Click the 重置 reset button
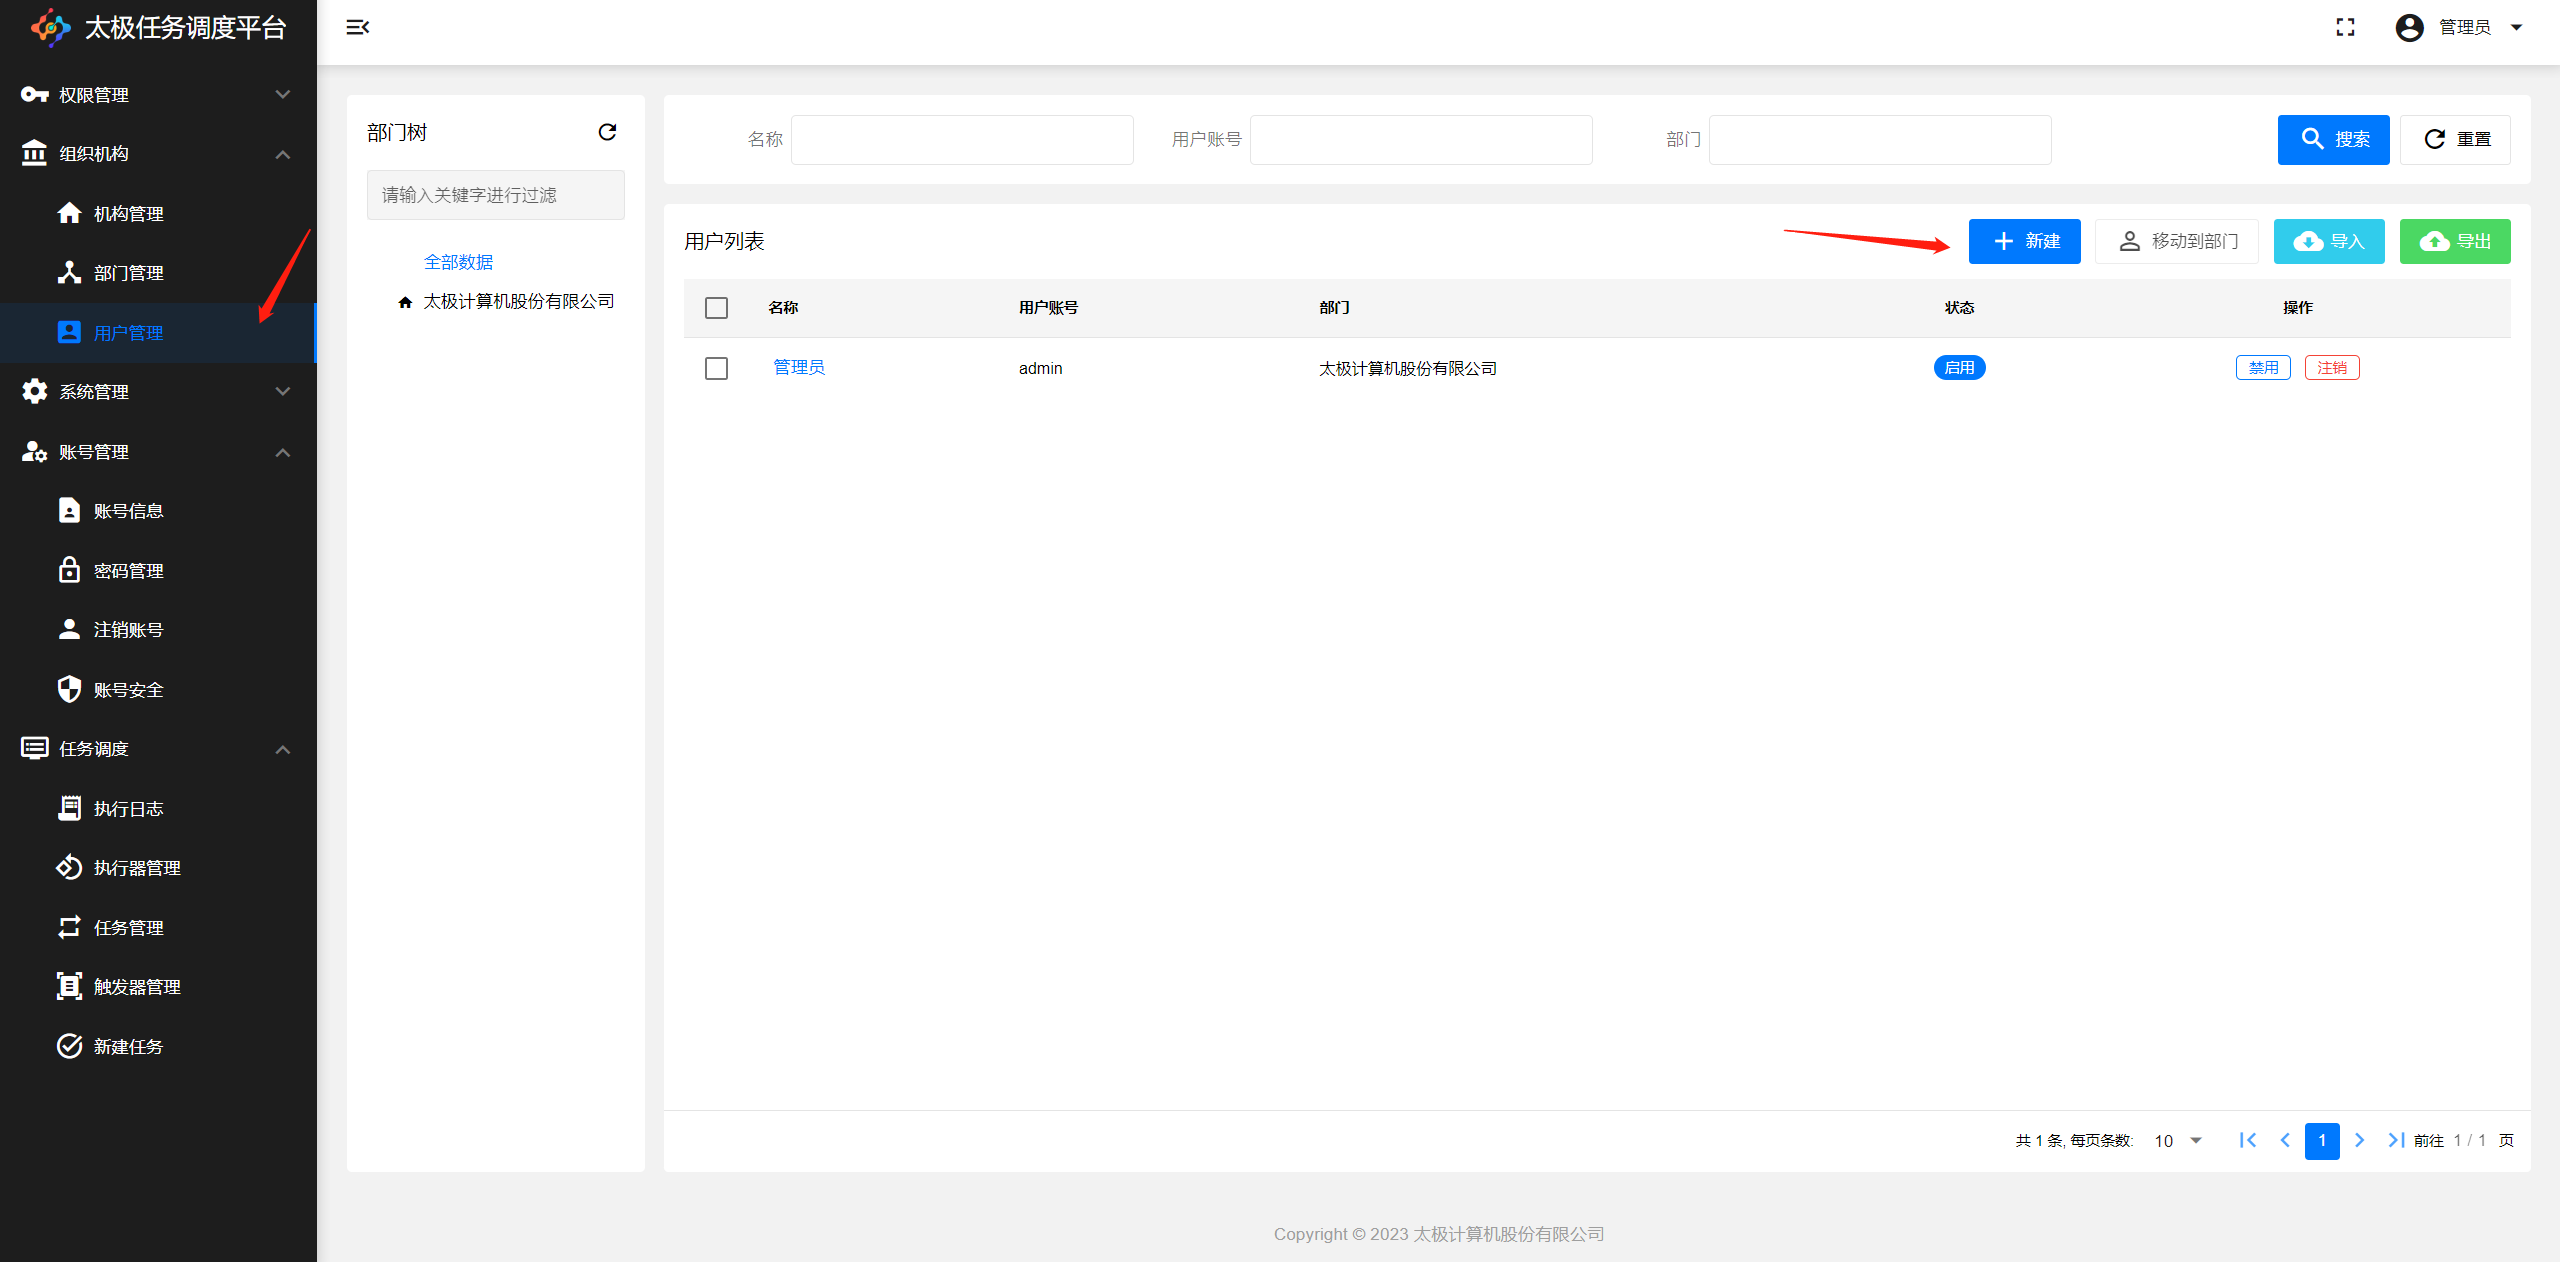This screenshot has height=1262, width=2560. [x=2455, y=139]
